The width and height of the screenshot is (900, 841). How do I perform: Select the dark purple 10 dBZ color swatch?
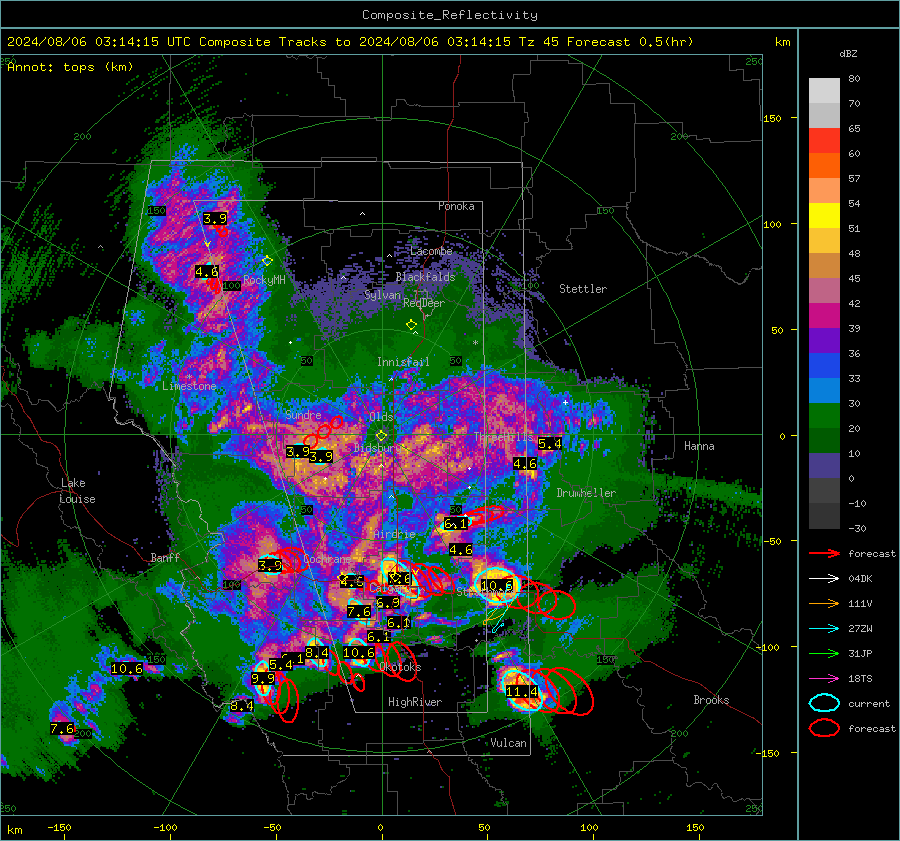pyautogui.click(x=824, y=466)
